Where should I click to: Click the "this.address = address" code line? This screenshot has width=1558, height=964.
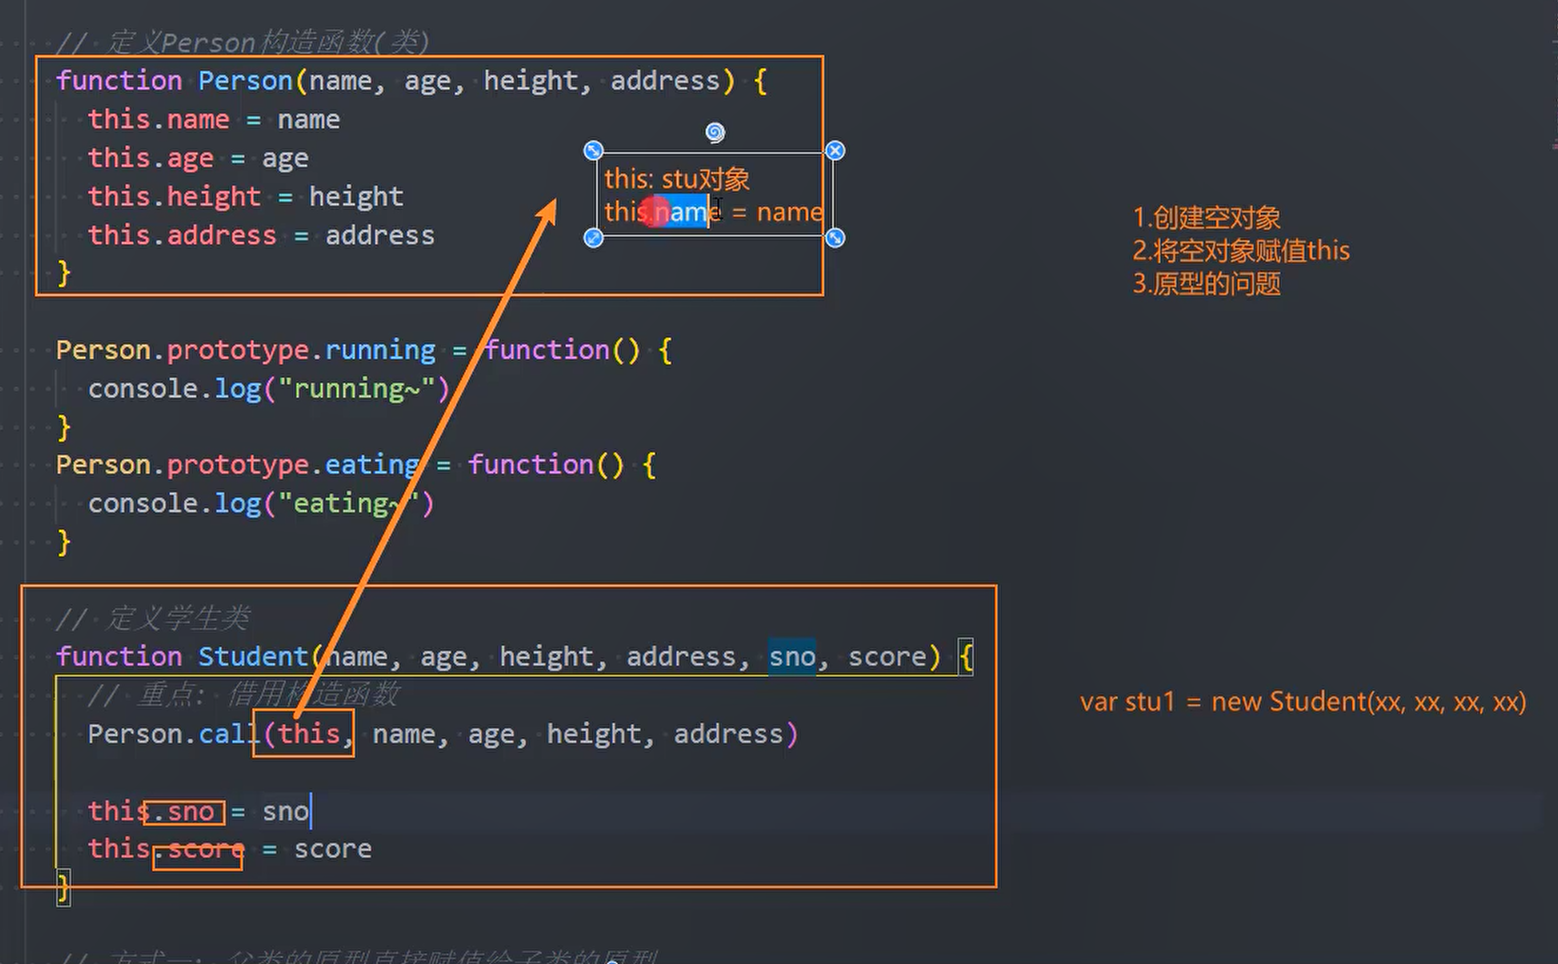[261, 236]
